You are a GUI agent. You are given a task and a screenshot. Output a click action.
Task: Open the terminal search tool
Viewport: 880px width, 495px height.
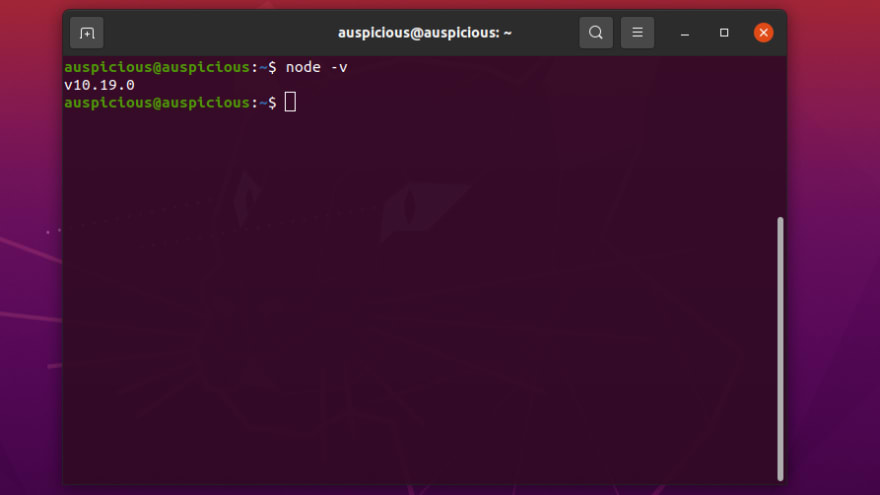[595, 33]
